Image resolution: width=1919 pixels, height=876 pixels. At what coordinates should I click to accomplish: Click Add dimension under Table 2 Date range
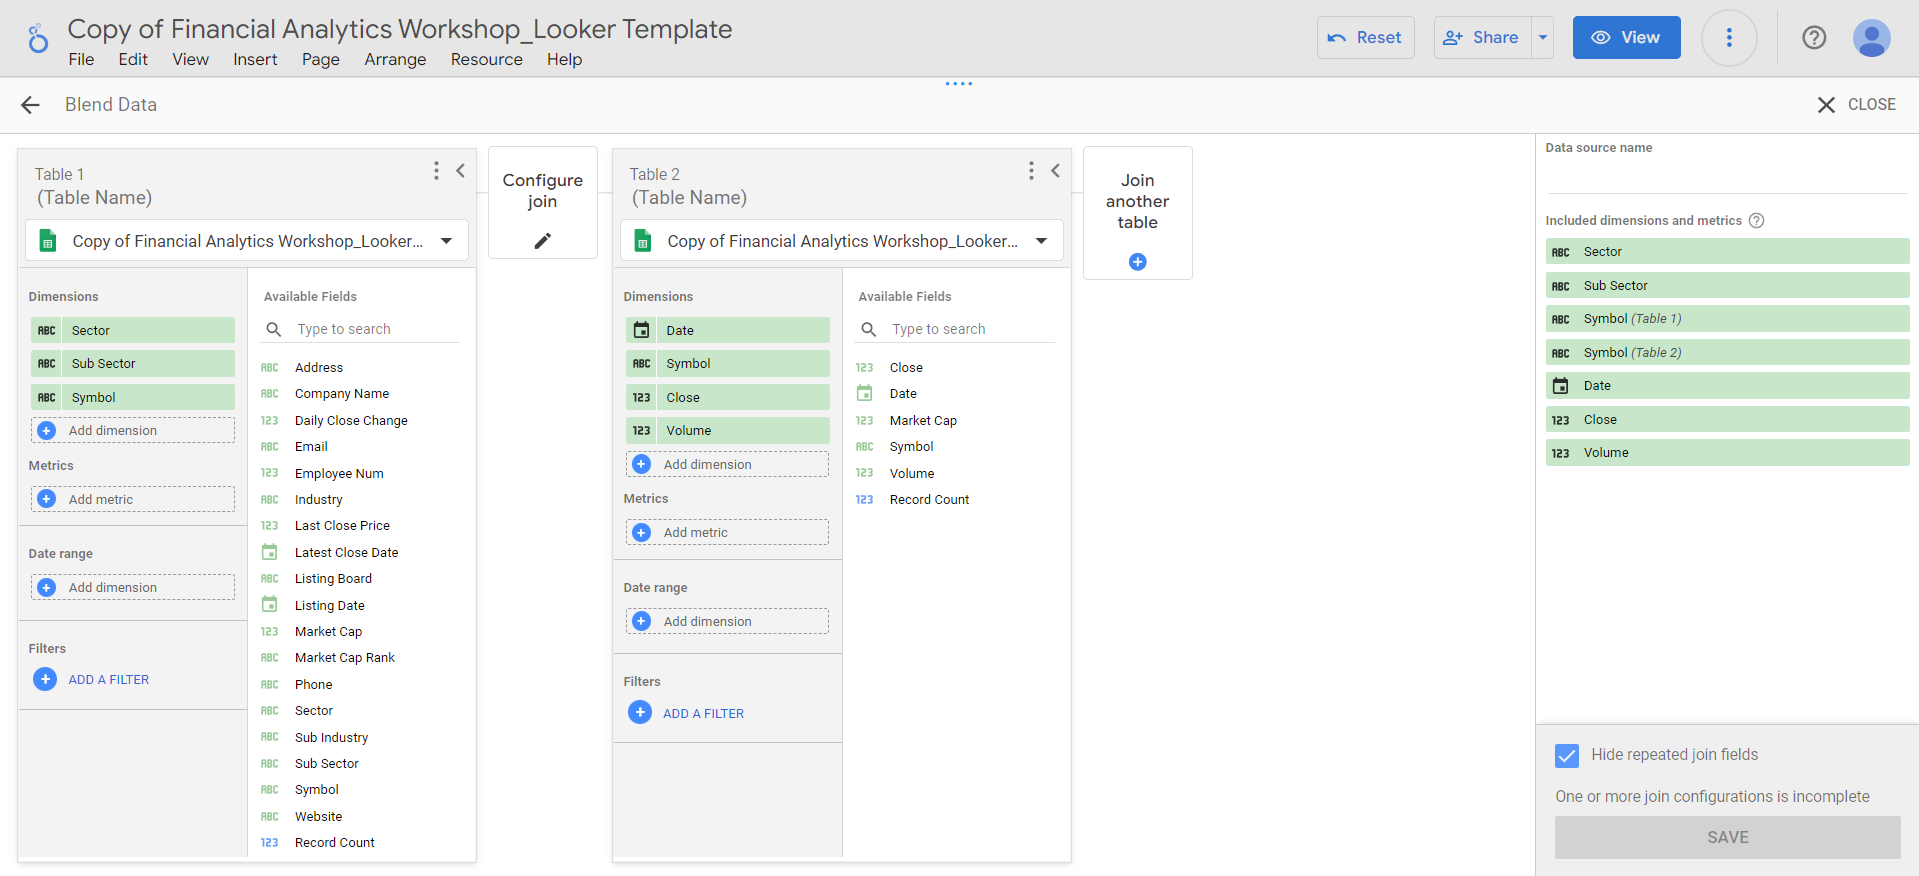[728, 621]
